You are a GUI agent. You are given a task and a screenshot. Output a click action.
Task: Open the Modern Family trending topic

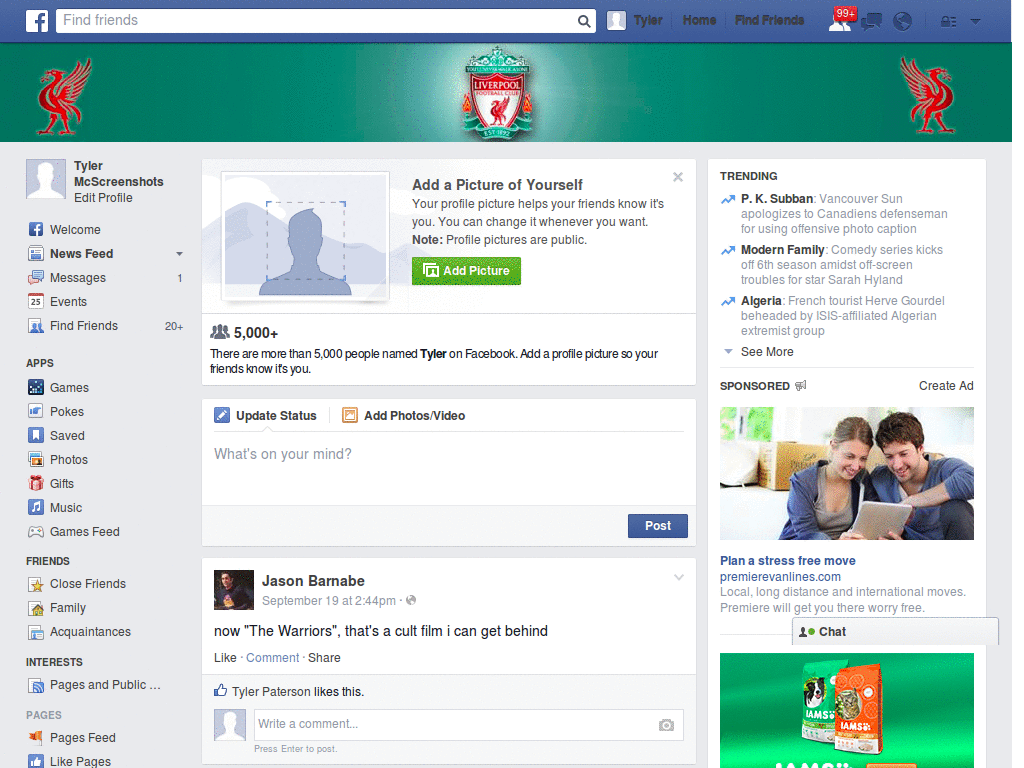pyautogui.click(x=782, y=249)
